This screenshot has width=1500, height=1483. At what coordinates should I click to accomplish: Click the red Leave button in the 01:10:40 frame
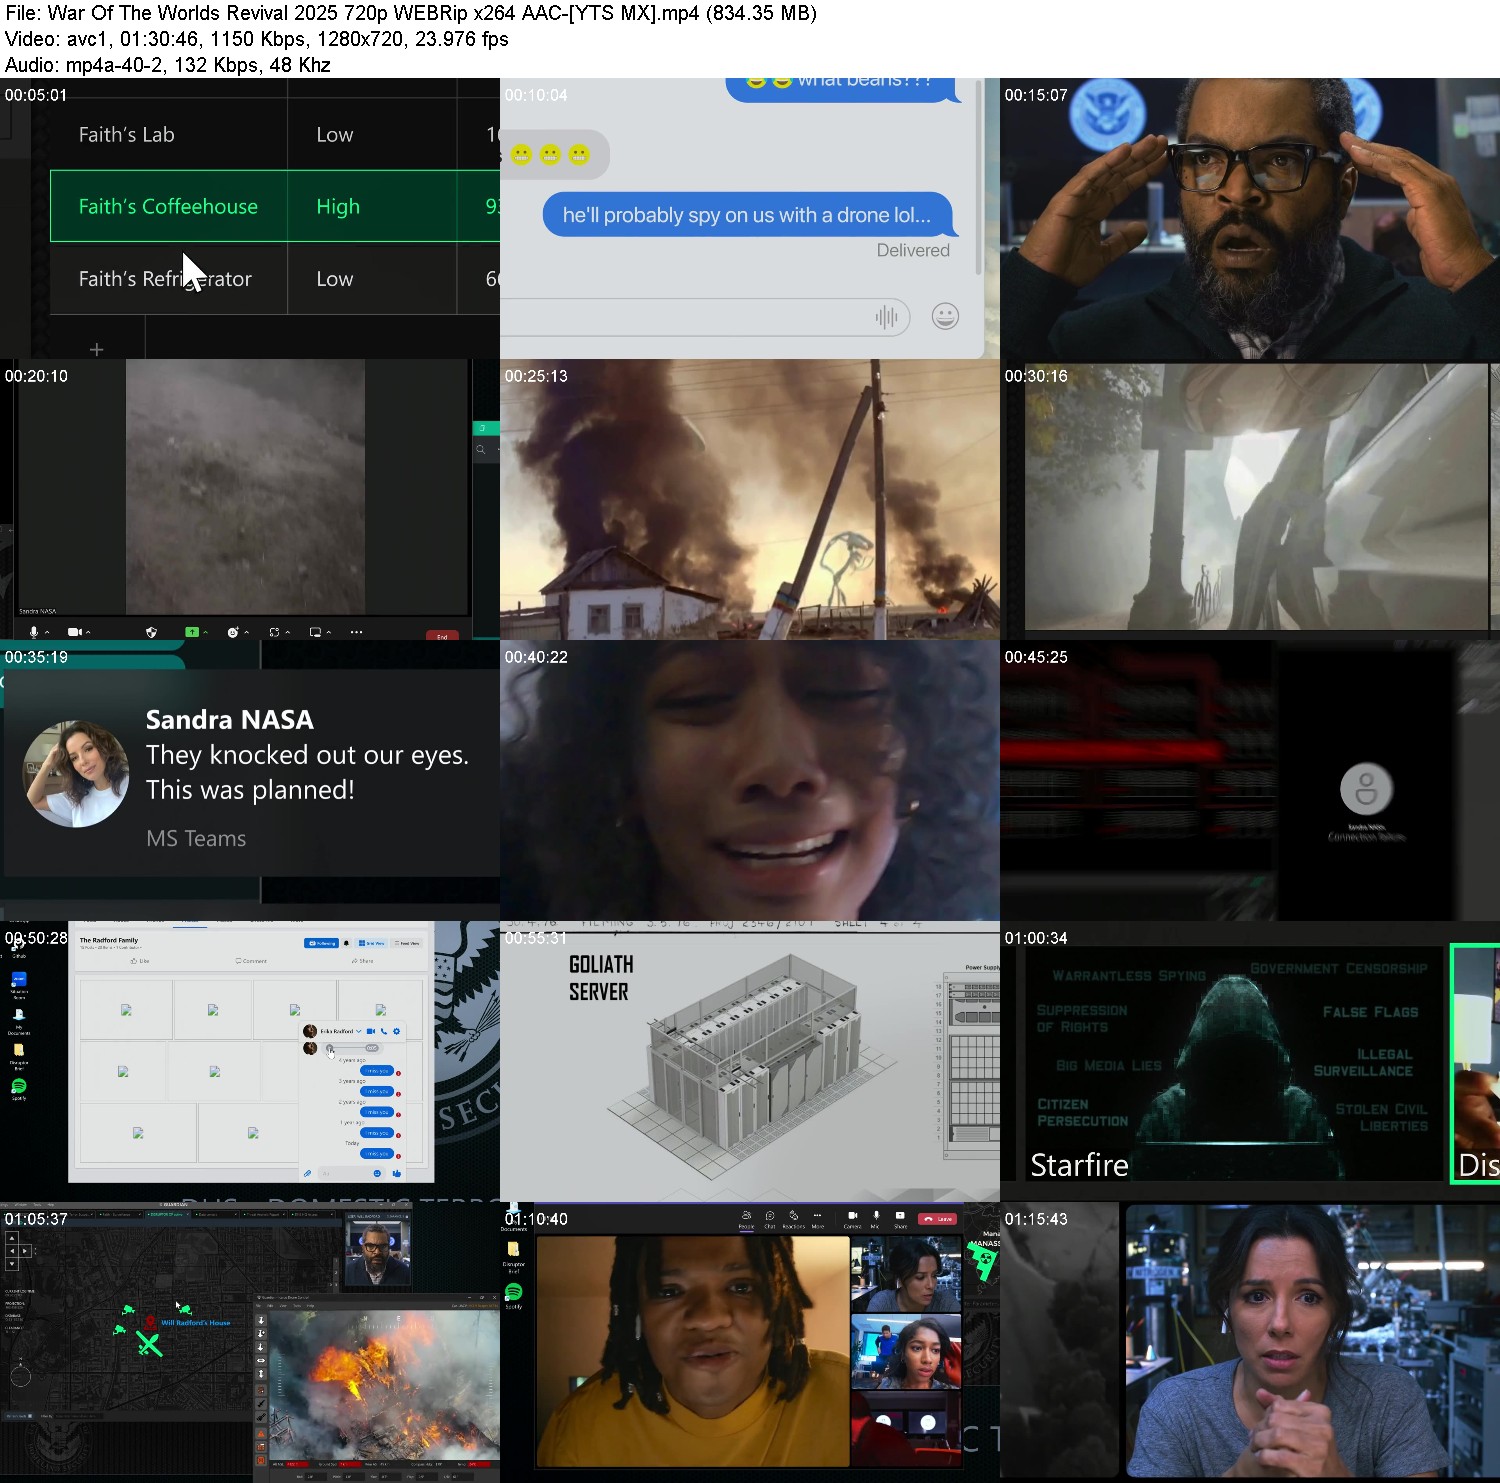[937, 1219]
